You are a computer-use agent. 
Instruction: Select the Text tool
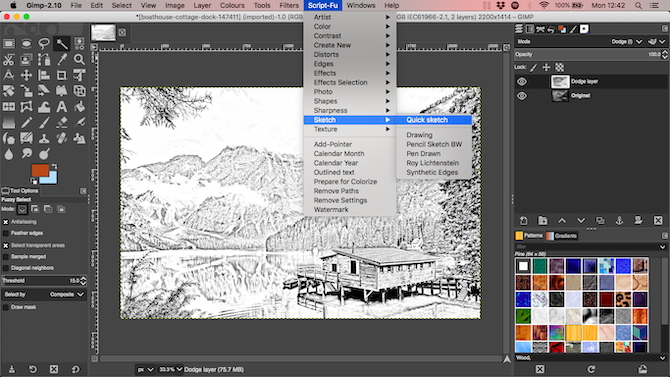(62, 106)
